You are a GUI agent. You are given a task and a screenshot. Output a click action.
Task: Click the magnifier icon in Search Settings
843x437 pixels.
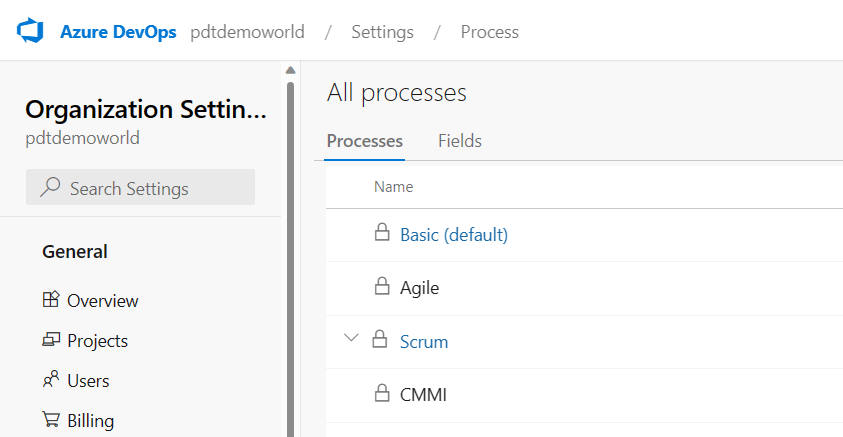click(49, 188)
